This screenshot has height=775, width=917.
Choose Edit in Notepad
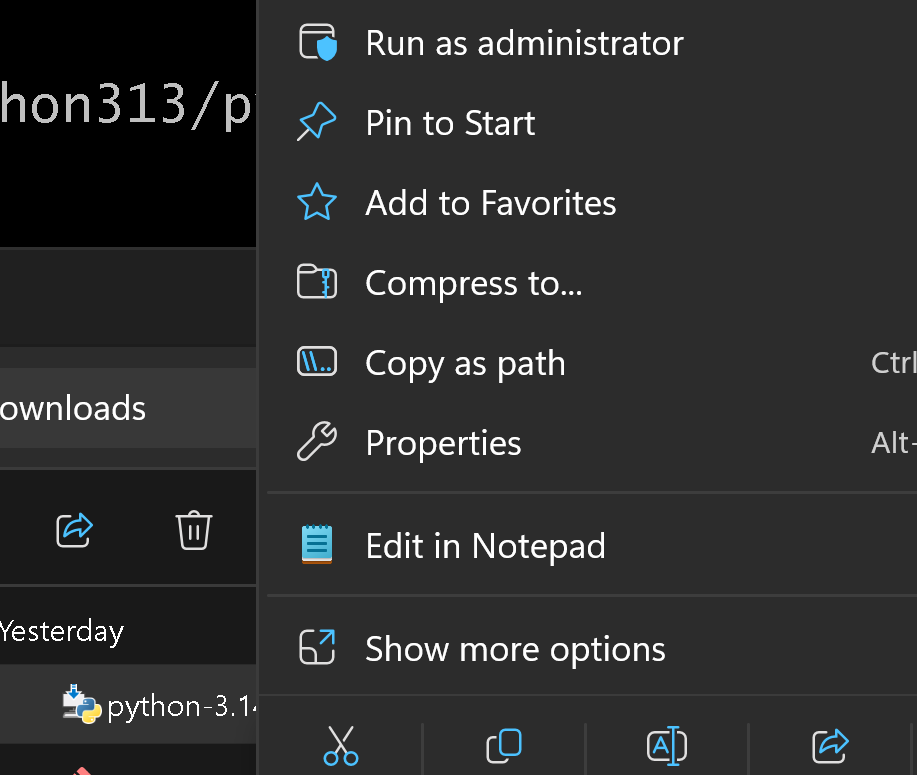coord(485,546)
